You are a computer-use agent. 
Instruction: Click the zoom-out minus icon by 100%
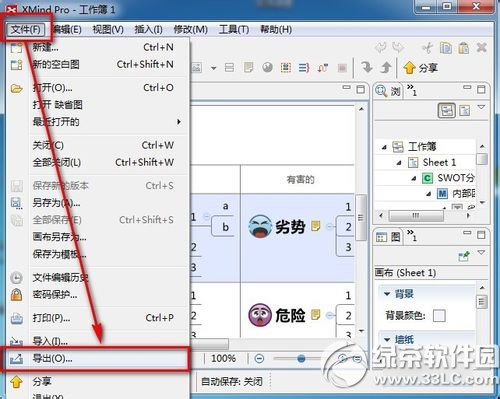(x=259, y=359)
